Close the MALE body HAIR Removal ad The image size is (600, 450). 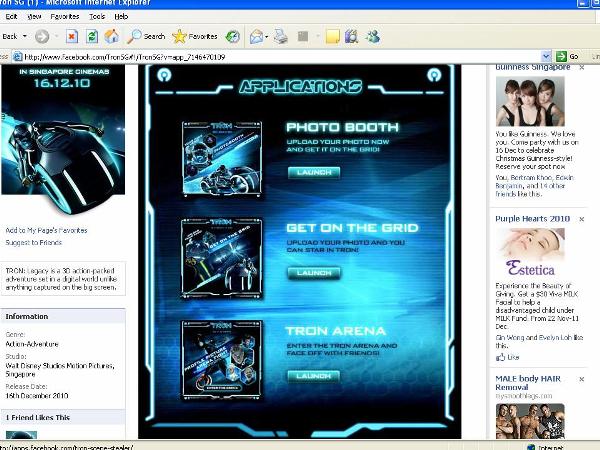point(582,379)
